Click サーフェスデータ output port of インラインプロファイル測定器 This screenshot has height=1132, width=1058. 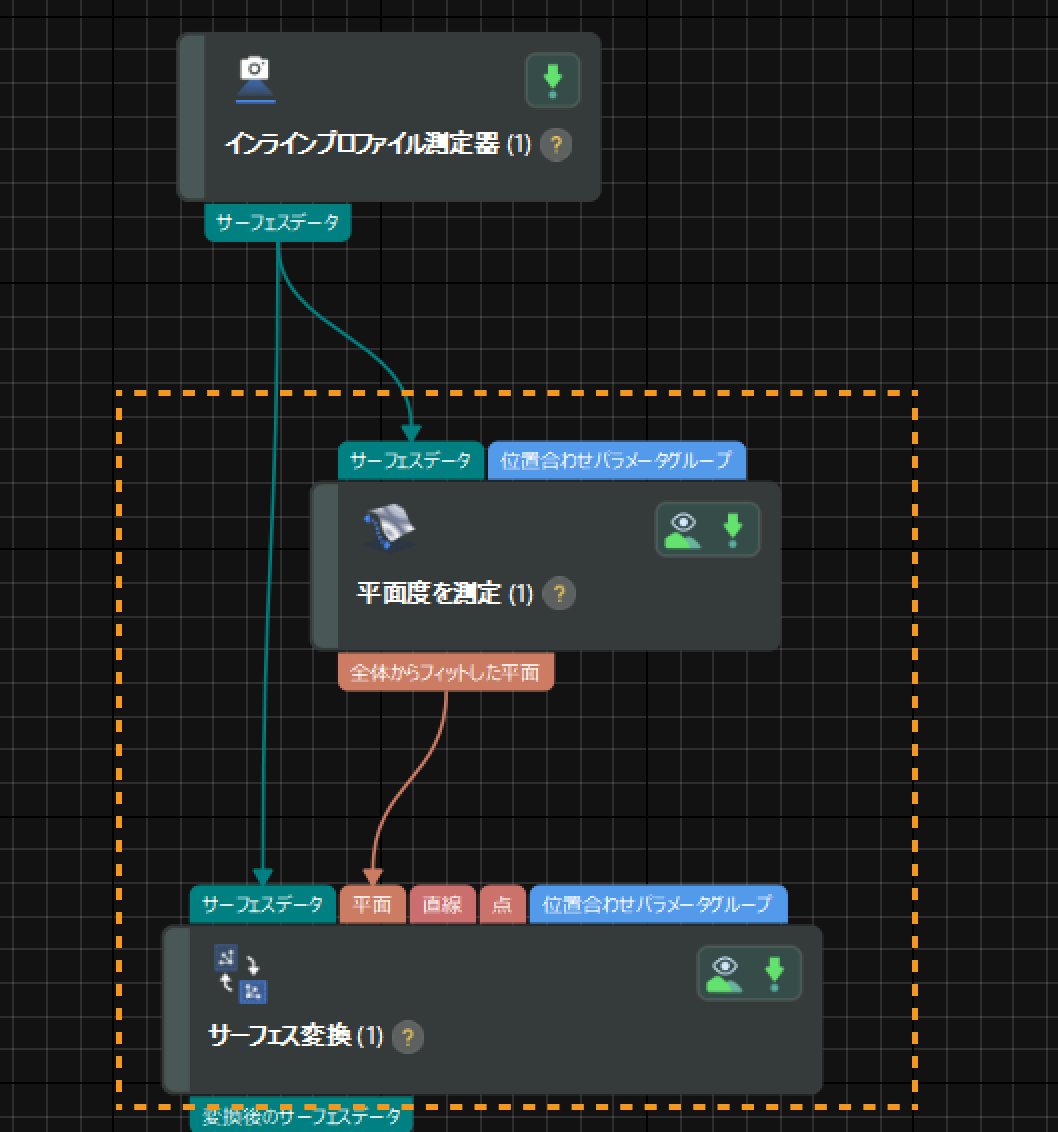point(277,222)
